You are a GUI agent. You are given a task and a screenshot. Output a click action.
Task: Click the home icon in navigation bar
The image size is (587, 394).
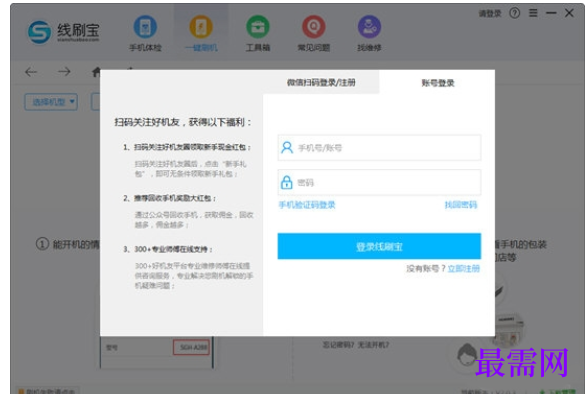tap(96, 72)
